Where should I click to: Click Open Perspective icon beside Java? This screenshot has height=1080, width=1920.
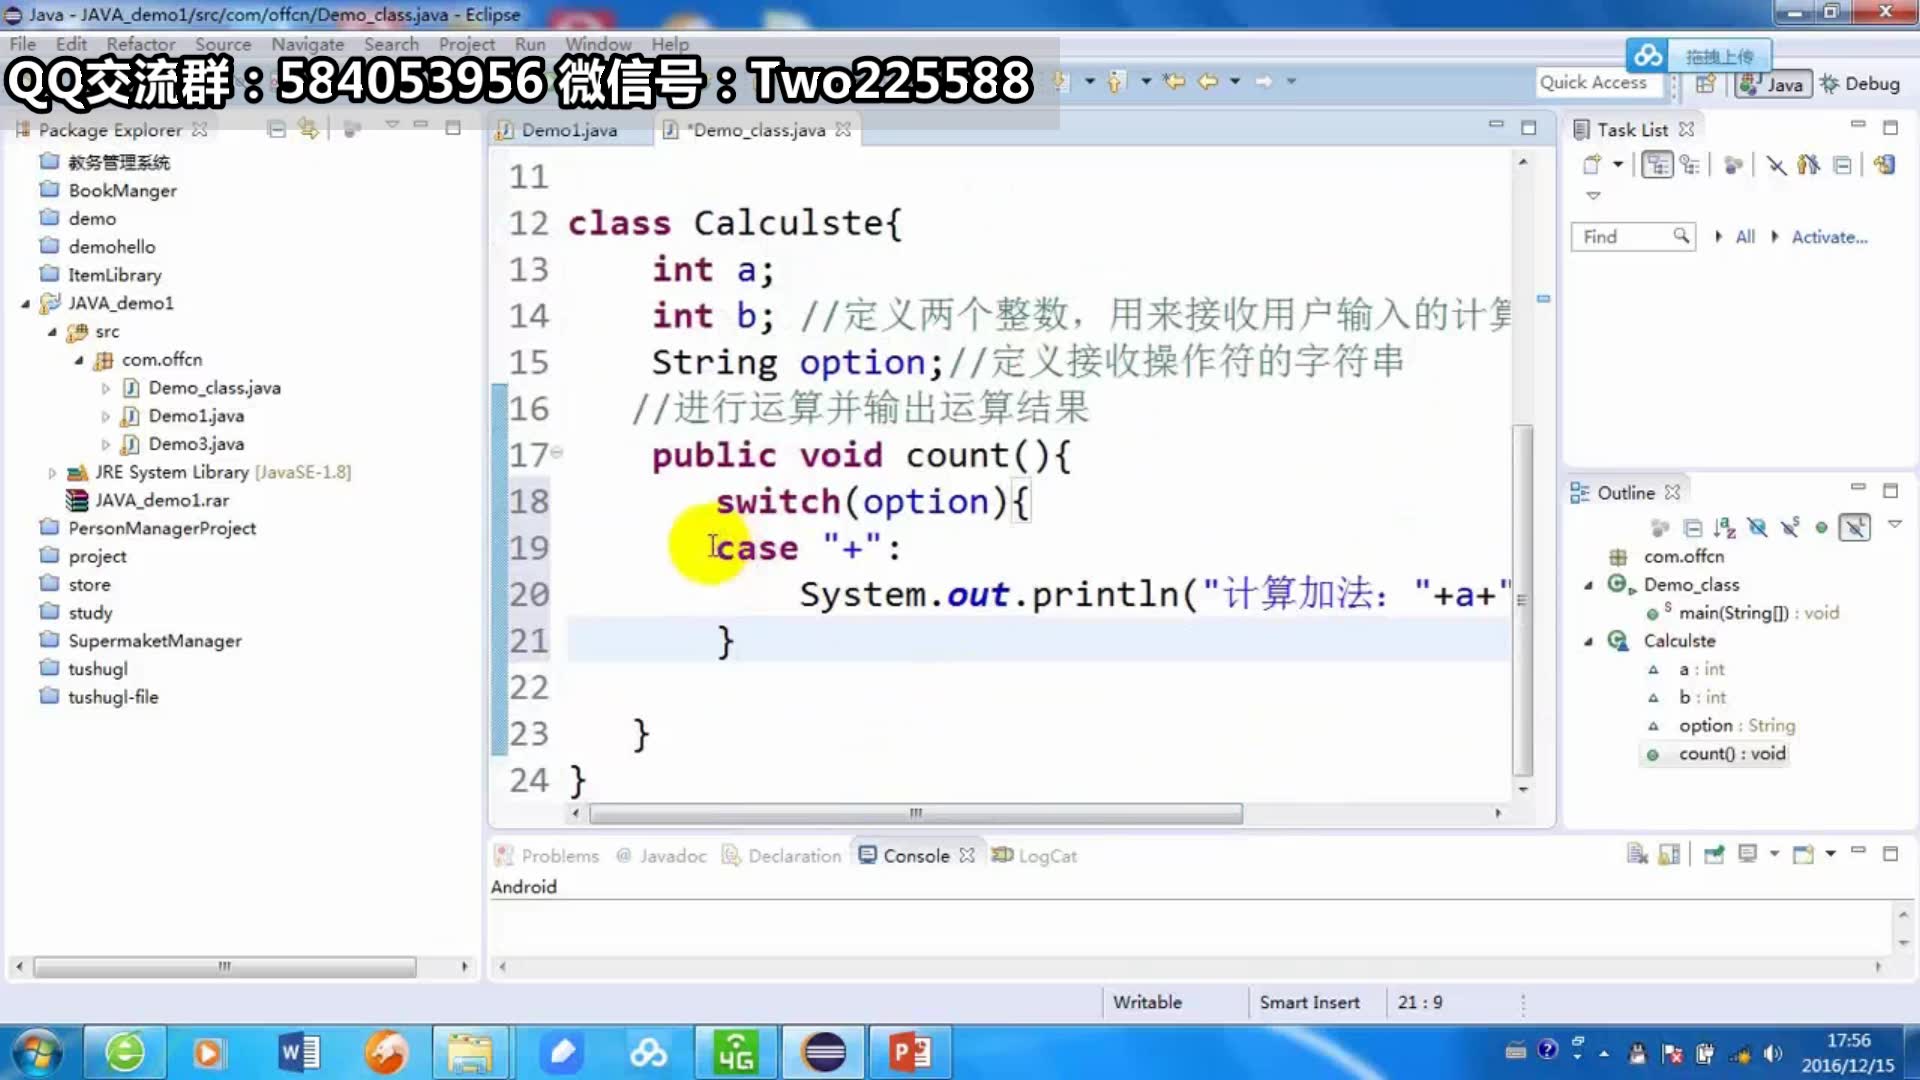pyautogui.click(x=1706, y=84)
